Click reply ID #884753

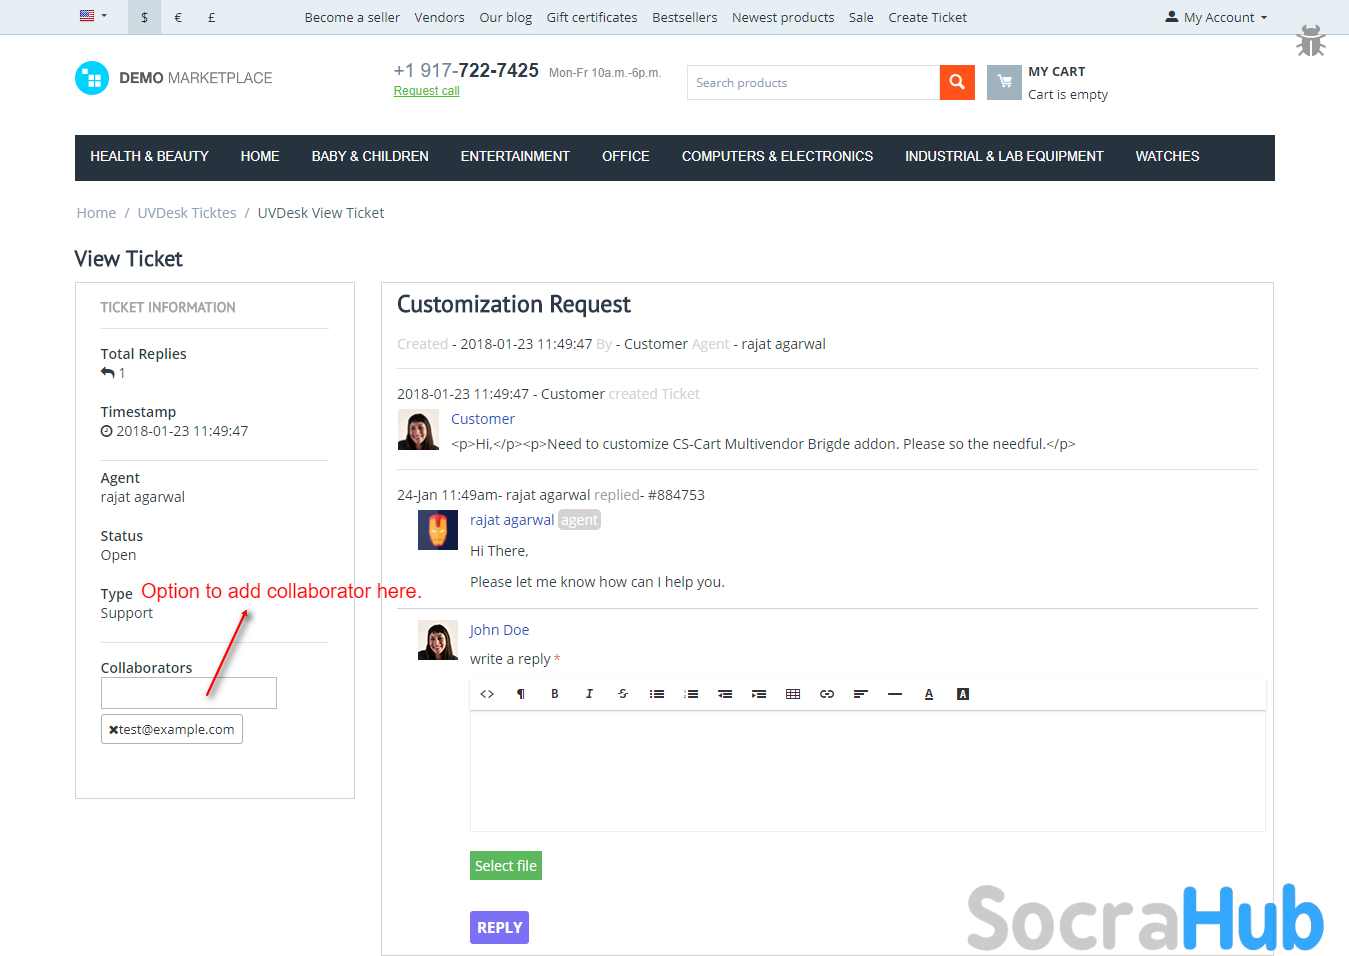point(676,495)
